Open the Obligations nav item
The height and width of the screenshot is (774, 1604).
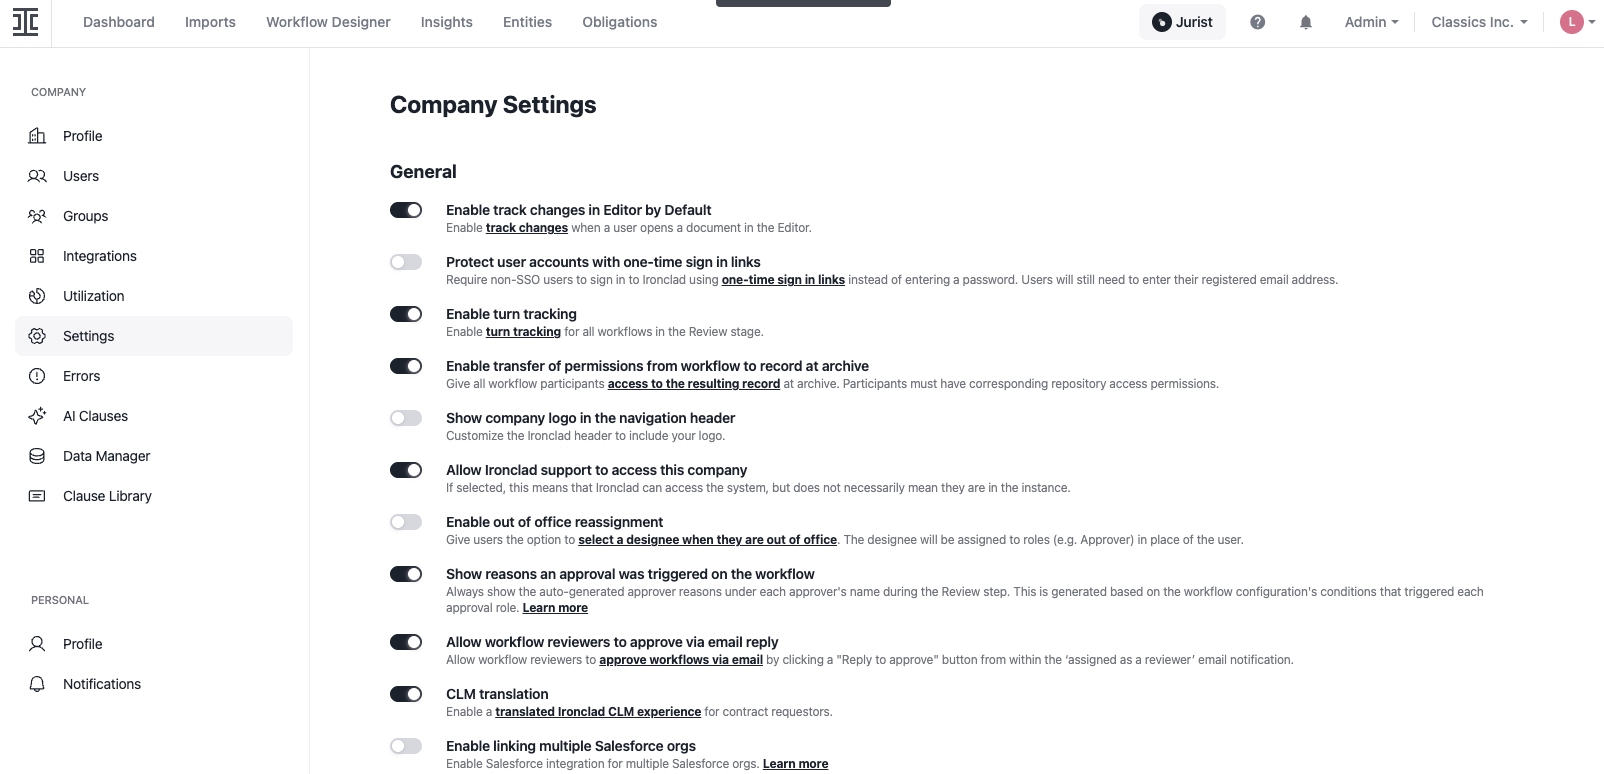(x=620, y=22)
